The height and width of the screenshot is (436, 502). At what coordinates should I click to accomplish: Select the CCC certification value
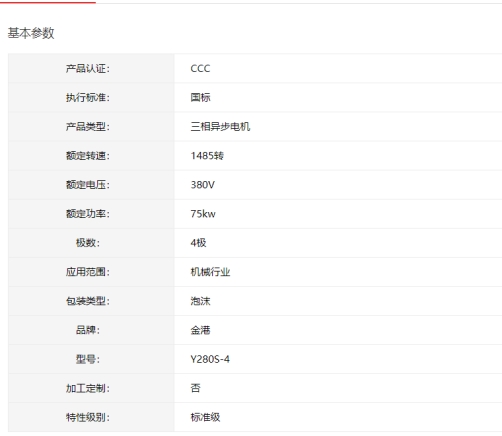pyautogui.click(x=200, y=68)
